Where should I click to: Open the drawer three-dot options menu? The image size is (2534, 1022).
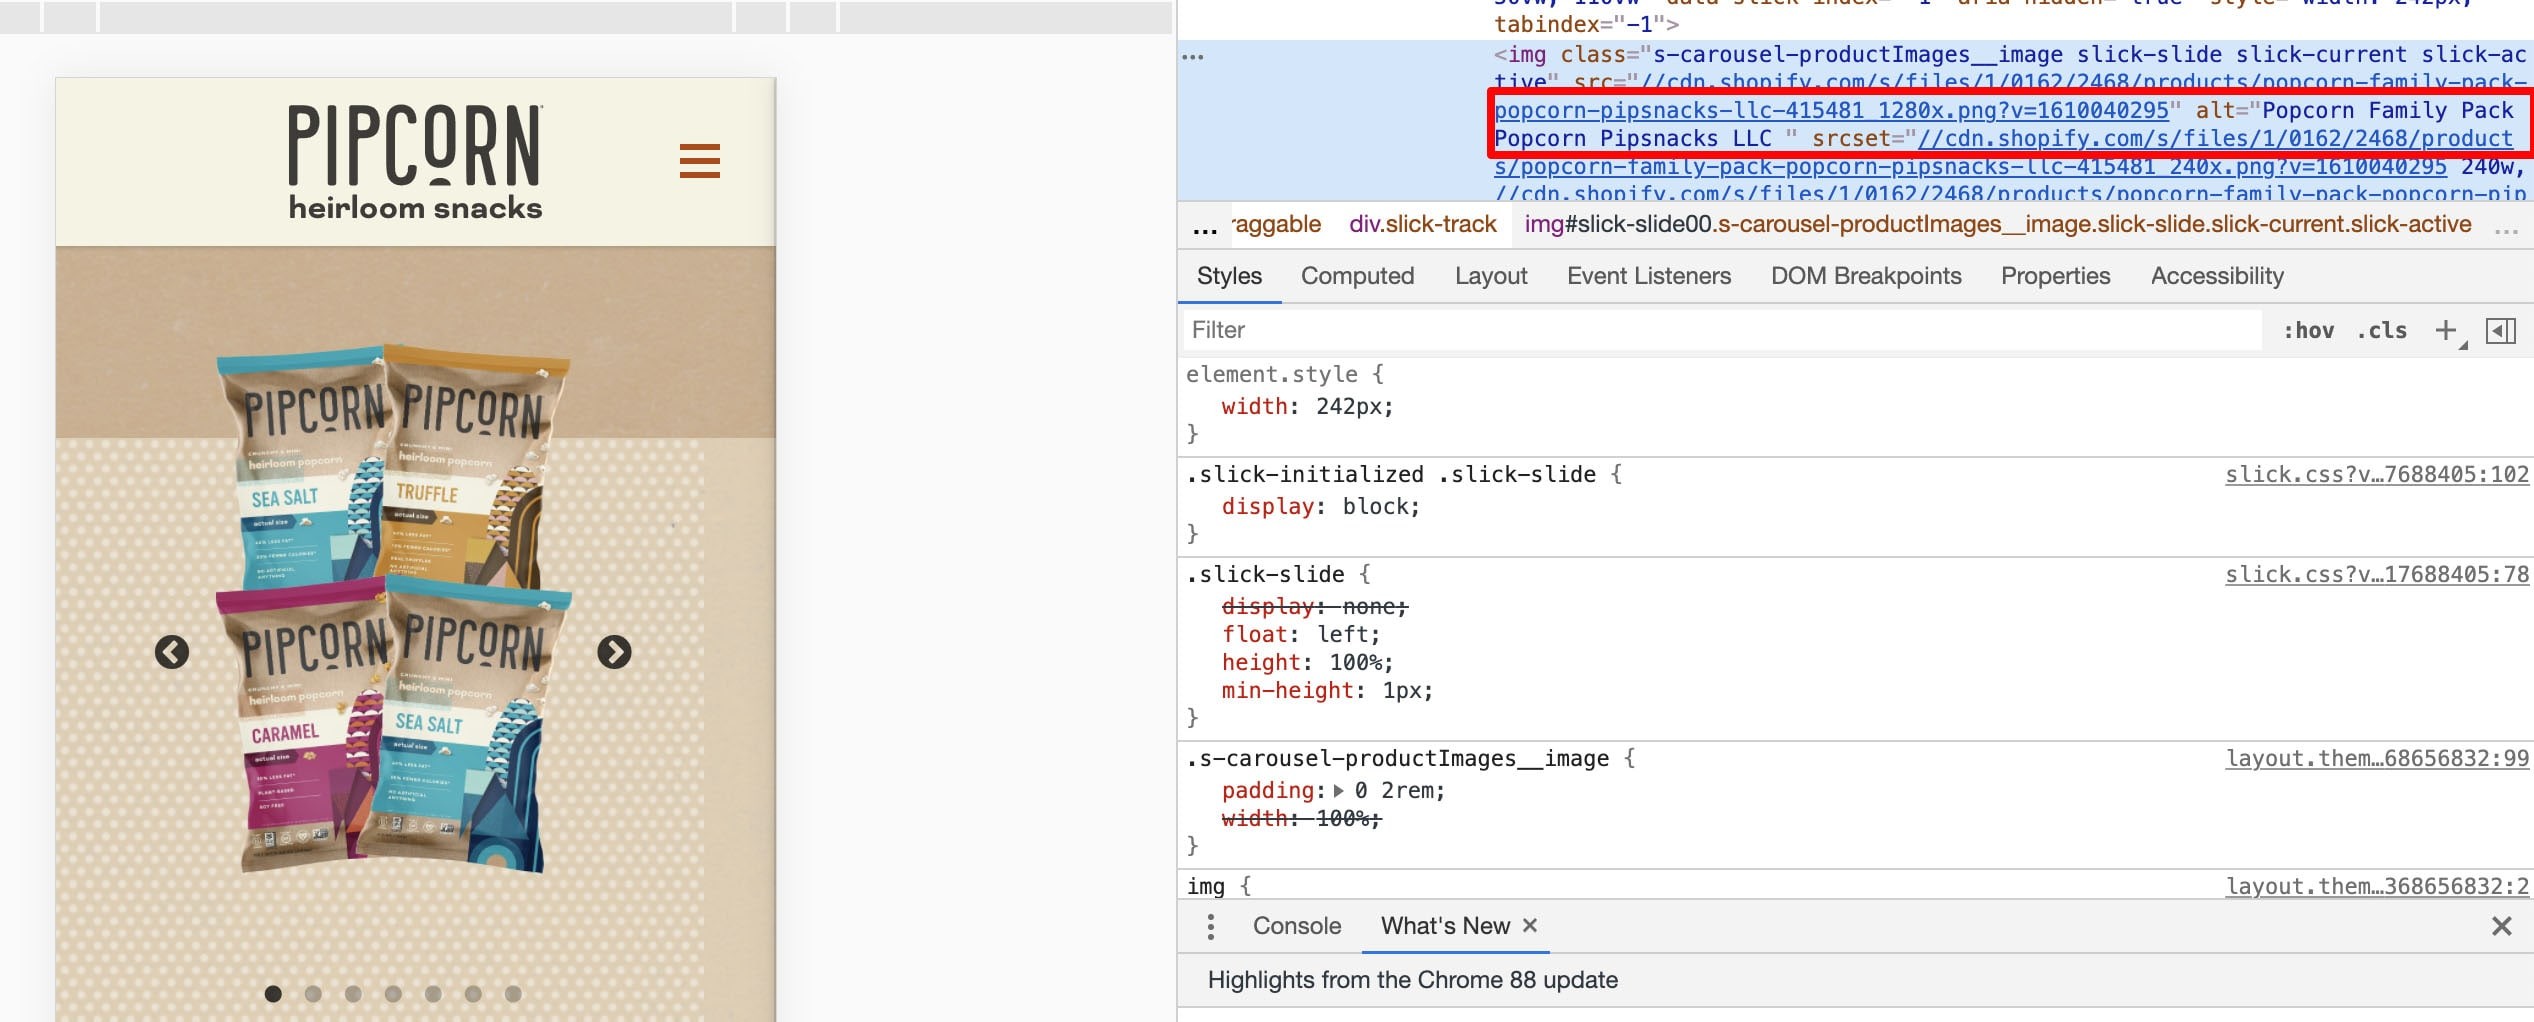(x=1210, y=926)
